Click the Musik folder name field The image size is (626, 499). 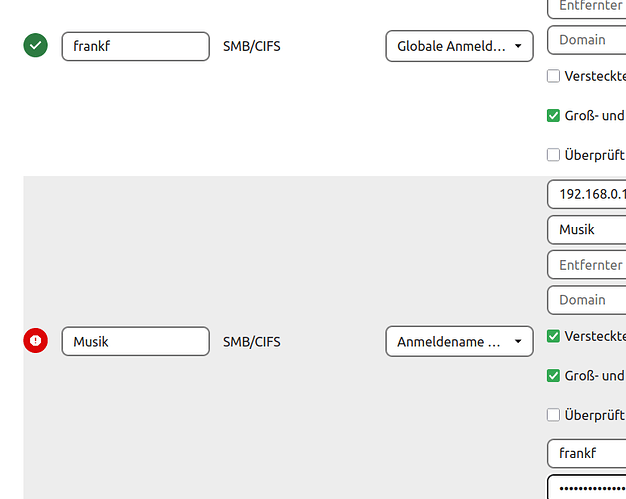(135, 342)
